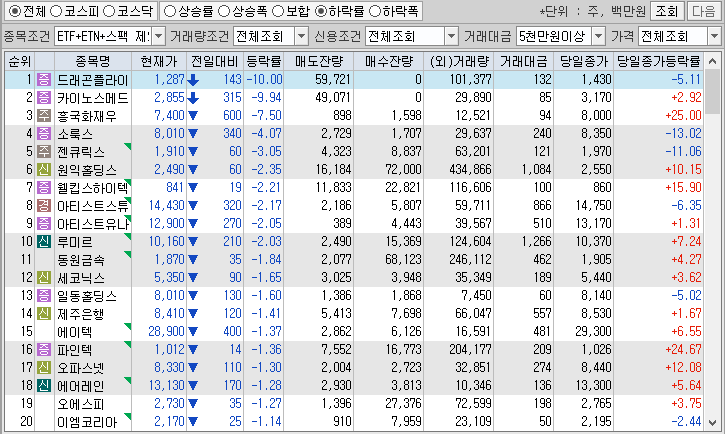Click 신 badge icon for 에어레인
The image size is (725, 434).
(44, 385)
